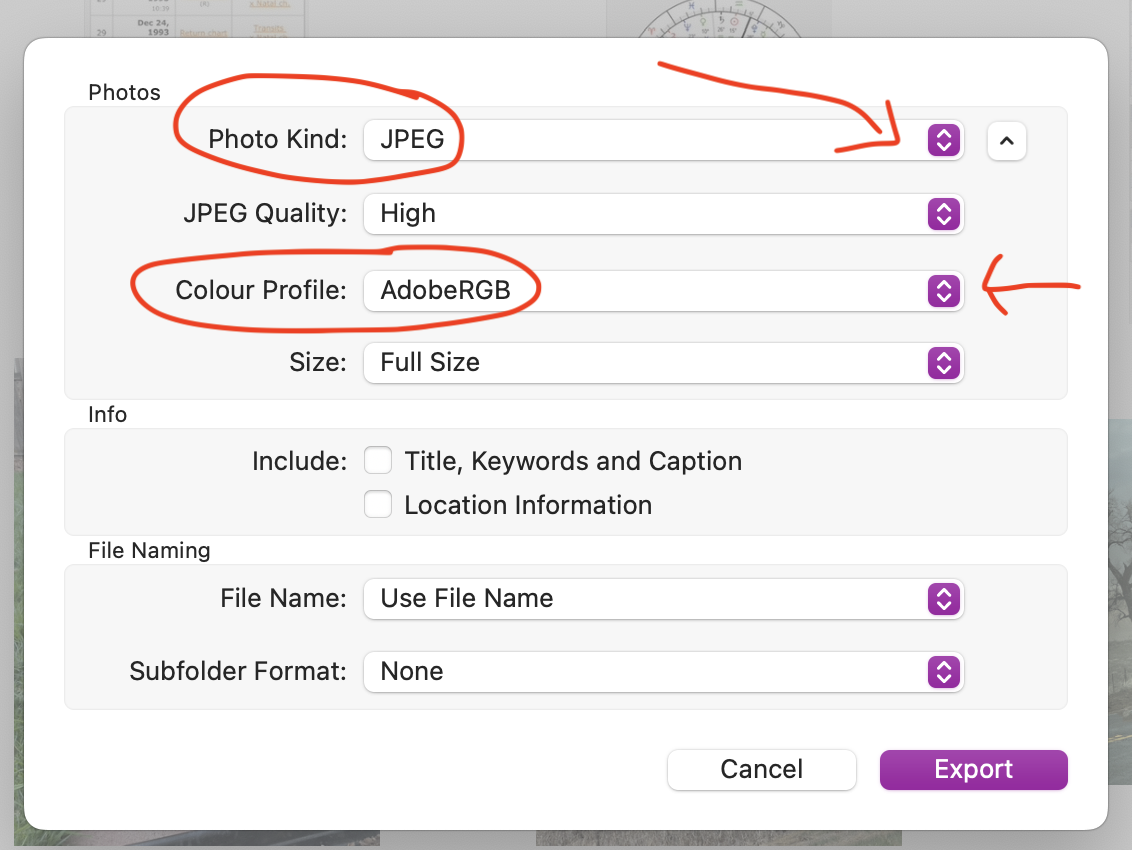
Task: Enable the Title, Keywords and Caption checkbox
Action: 378,460
